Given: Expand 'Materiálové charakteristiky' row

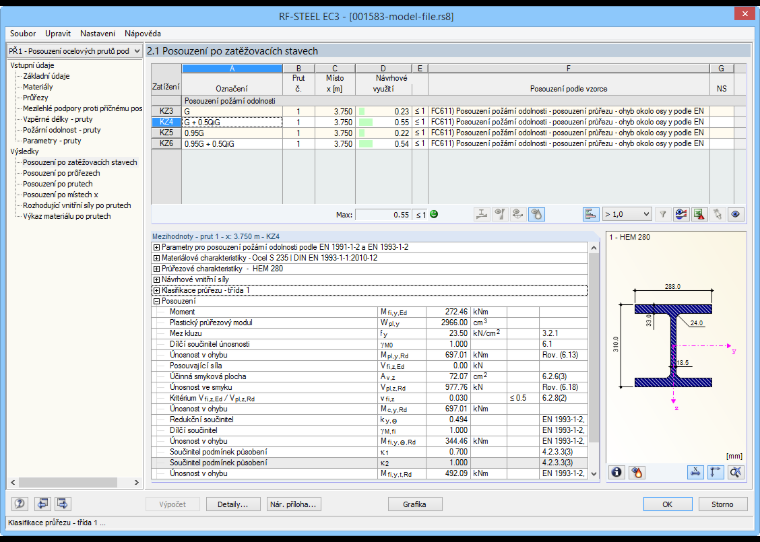Looking at the screenshot, I should coord(157,258).
